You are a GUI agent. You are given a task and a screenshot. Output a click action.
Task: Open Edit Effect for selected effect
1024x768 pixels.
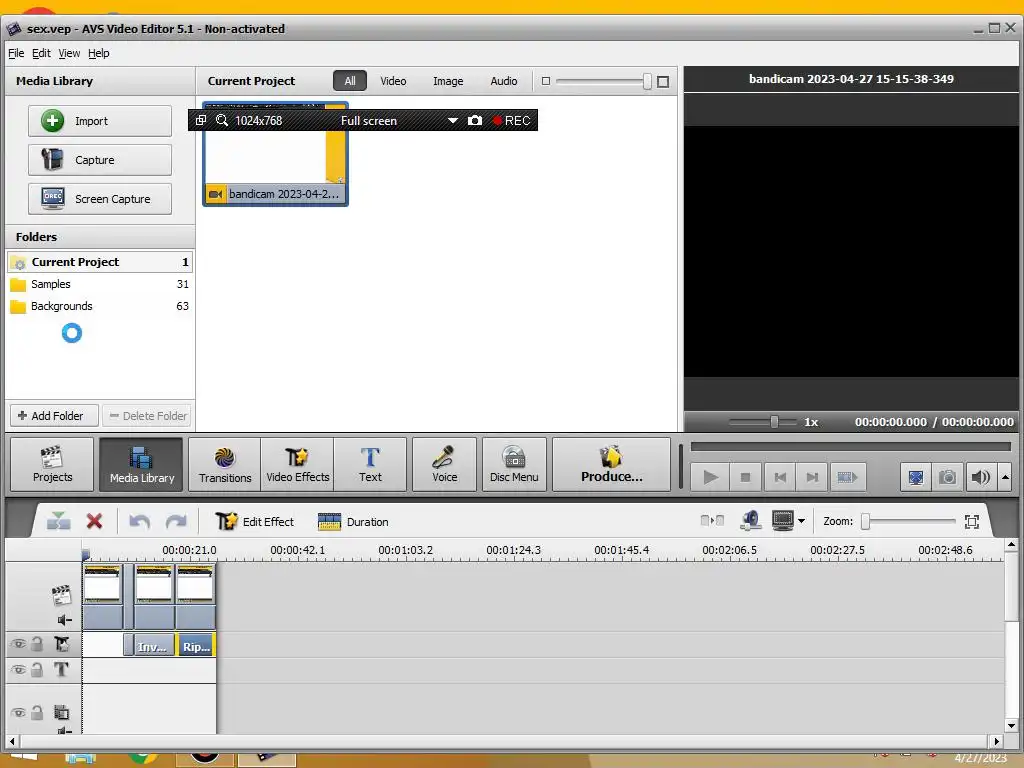pyautogui.click(x=255, y=521)
